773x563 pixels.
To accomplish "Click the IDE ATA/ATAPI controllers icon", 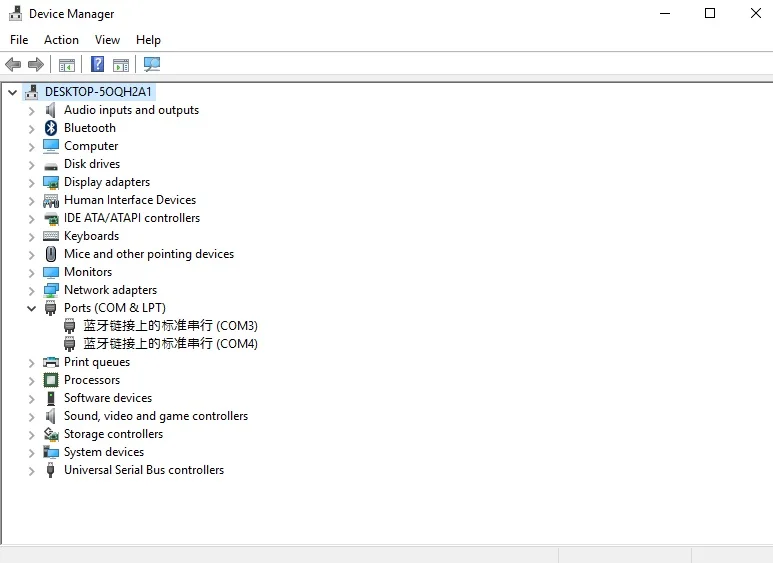I will pos(51,218).
